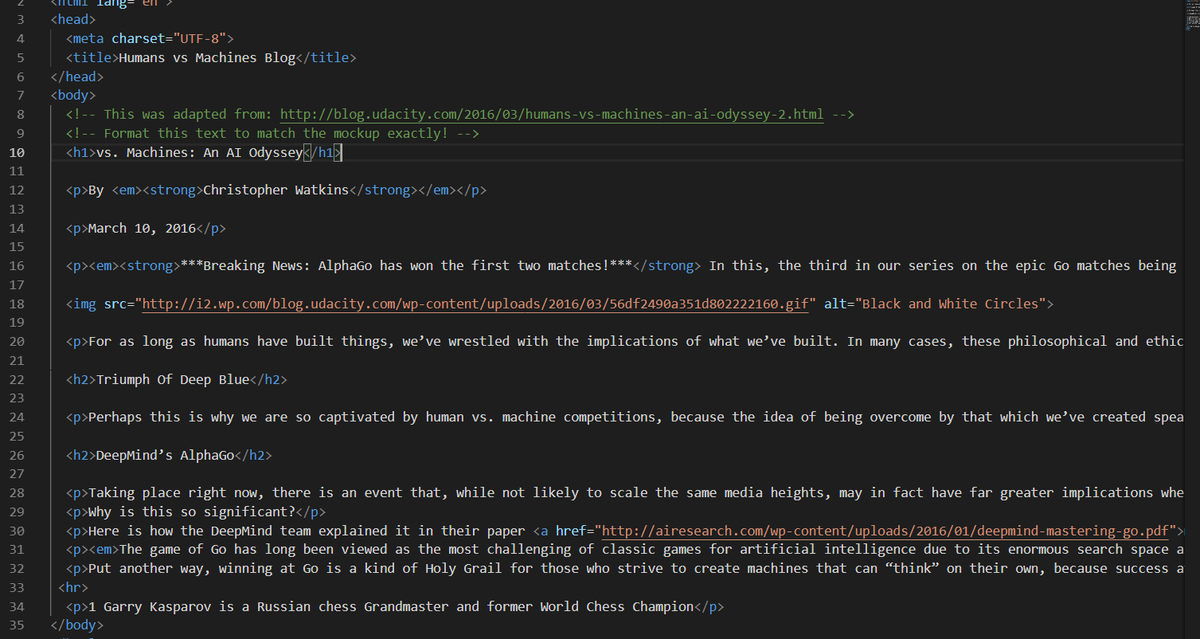Click title text 'Humans vs Machines Blog'
Viewport: 1200px width, 639px height.
pyautogui.click(x=207, y=57)
